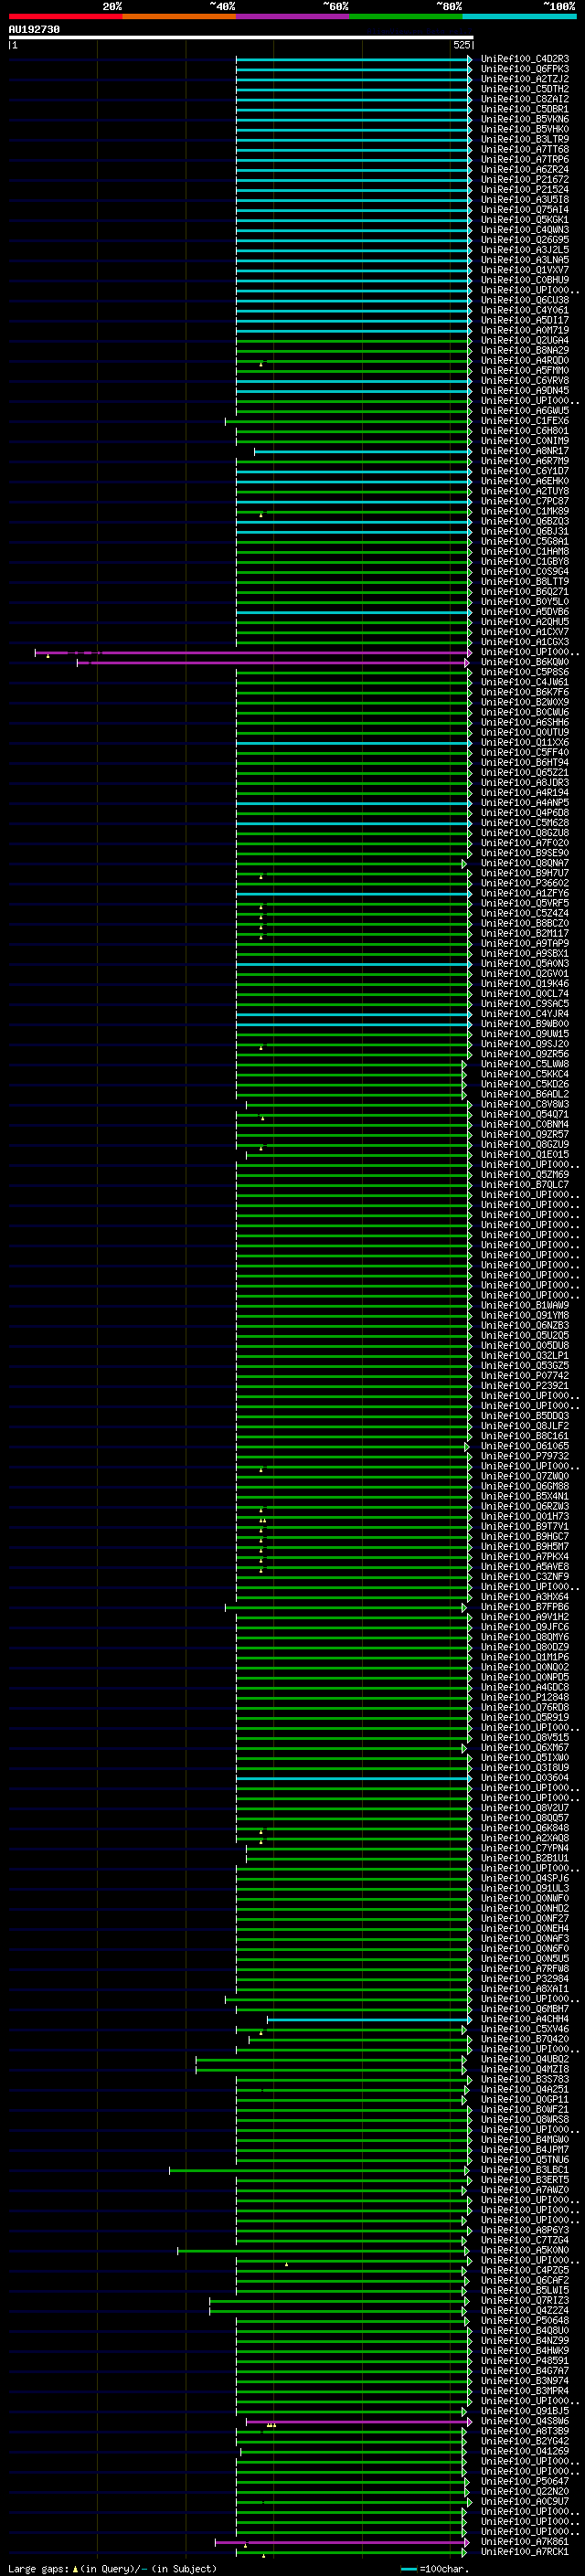The height and width of the screenshot is (2576, 585).
Task: Open hit UniRef100_B5X4N1
Action: pos(525,1497)
